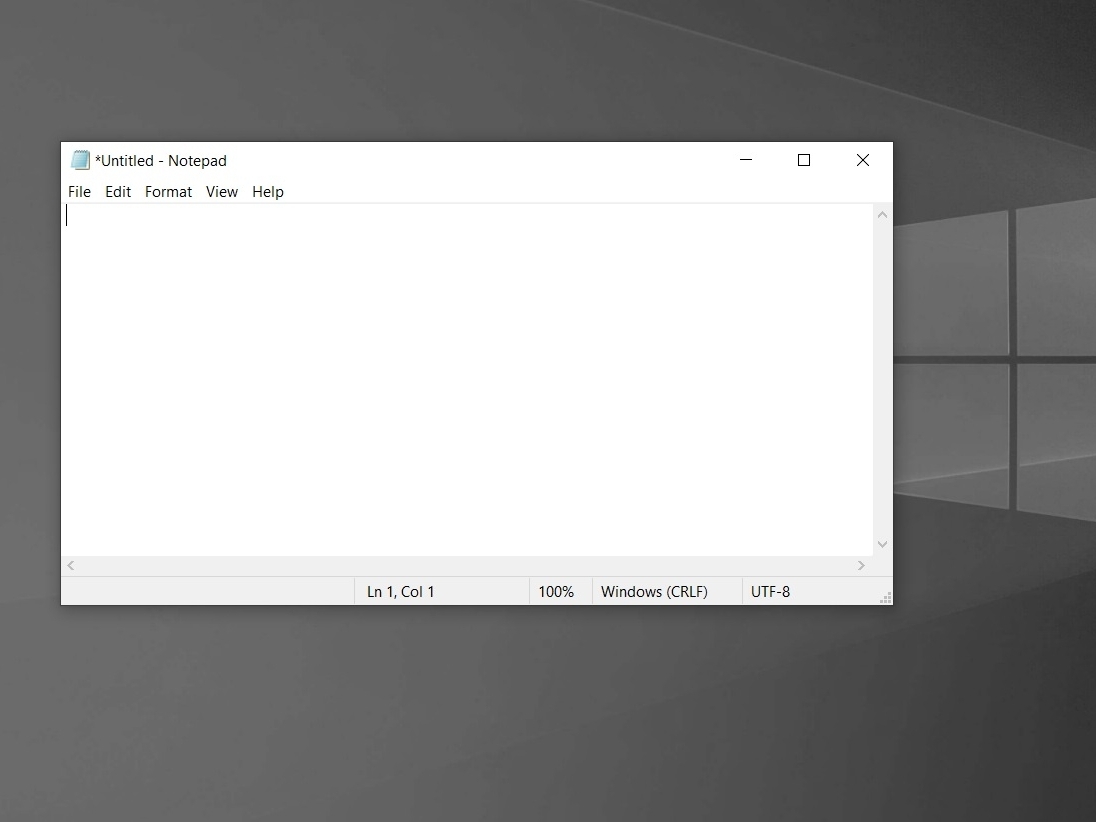Viewport: 1096px width, 822px height.
Task: Click the resize grip at window corner
Action: pos(885,598)
